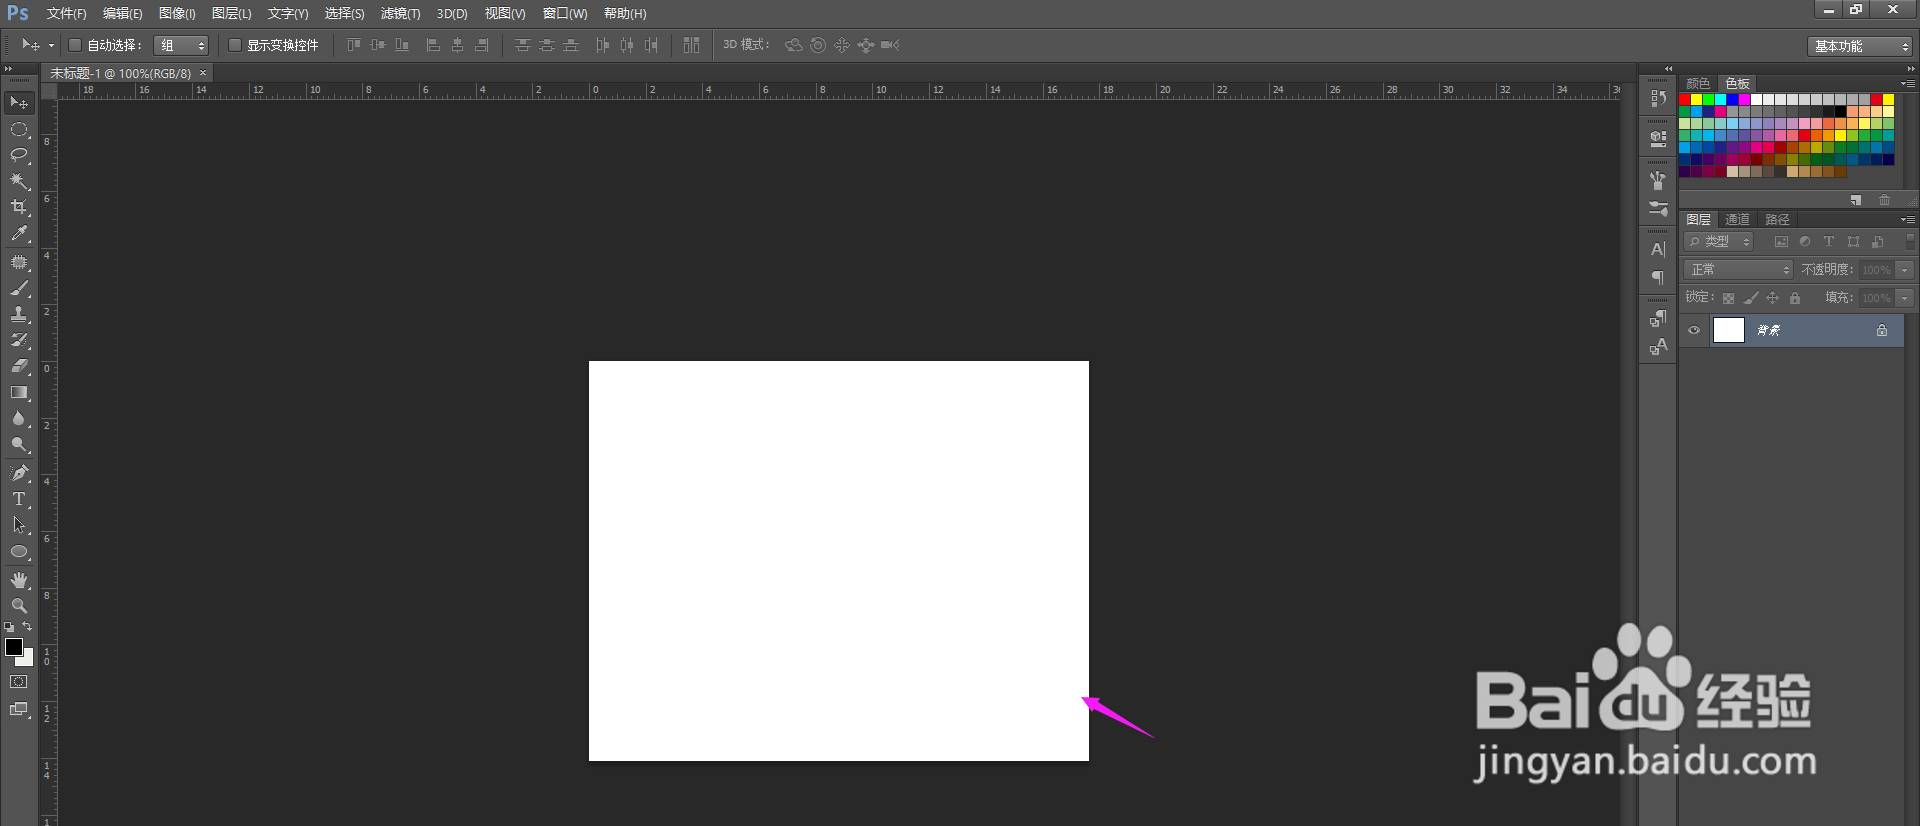Image resolution: width=1920 pixels, height=826 pixels.
Task: Select the Brush tool
Action: (19, 288)
